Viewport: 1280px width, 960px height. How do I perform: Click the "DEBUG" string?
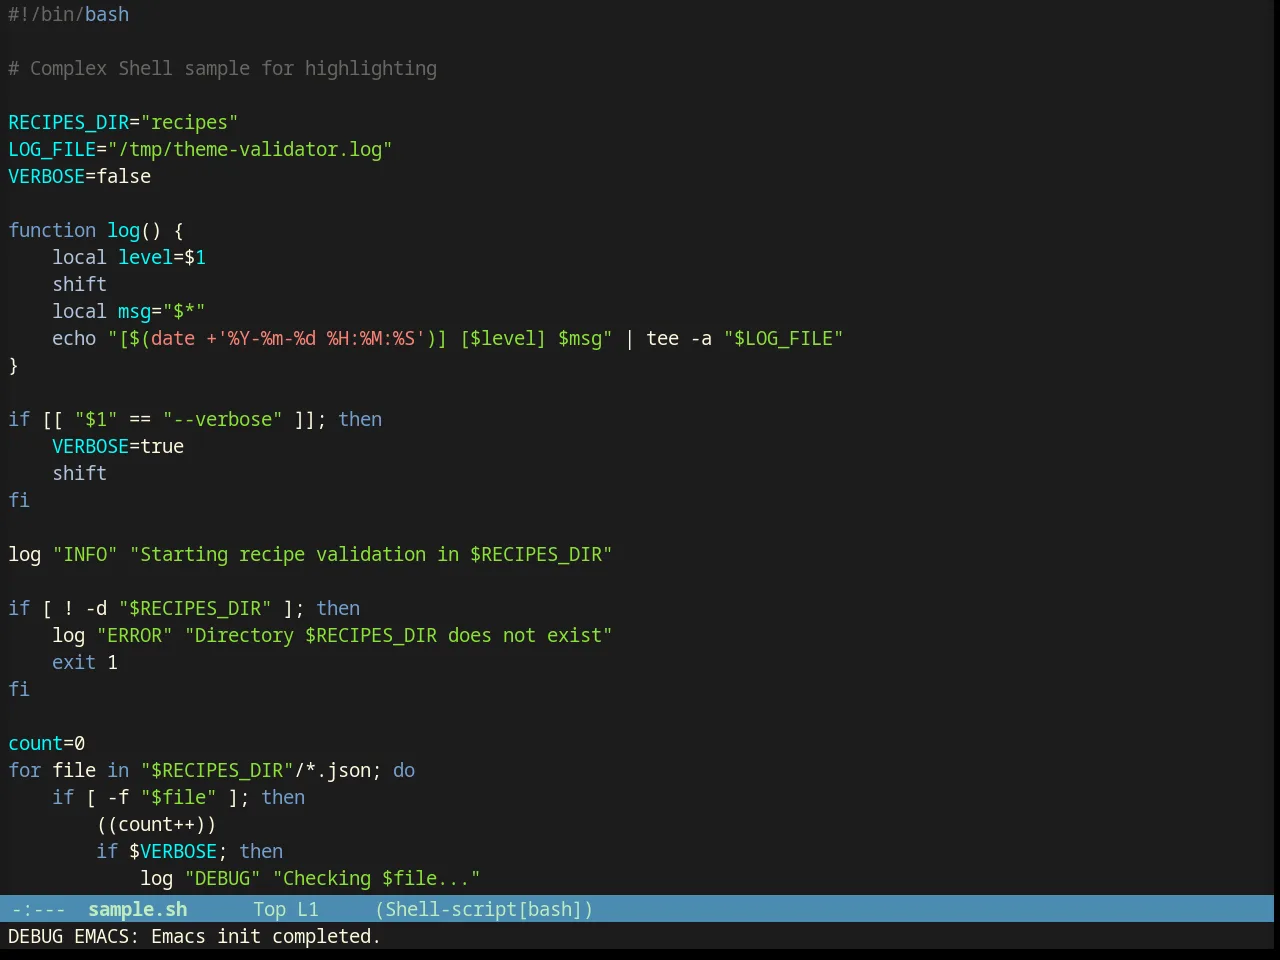[223, 878]
